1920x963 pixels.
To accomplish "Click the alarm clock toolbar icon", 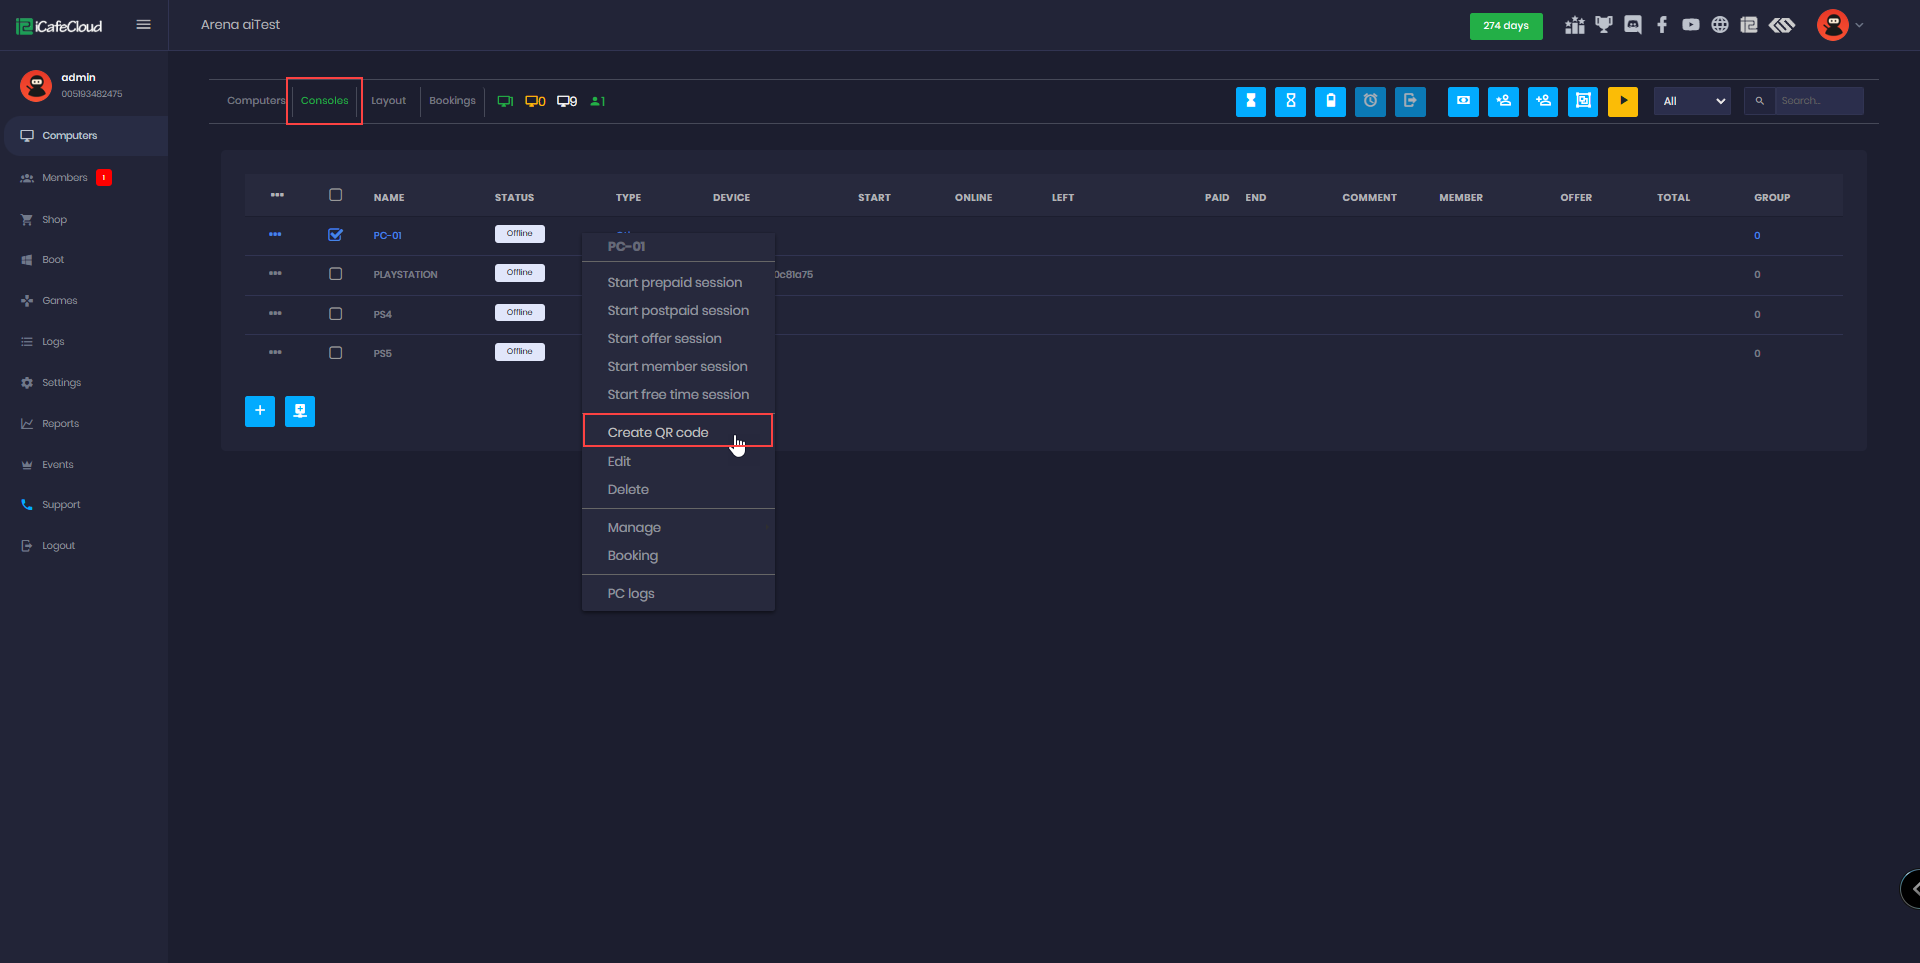I will 1370,101.
